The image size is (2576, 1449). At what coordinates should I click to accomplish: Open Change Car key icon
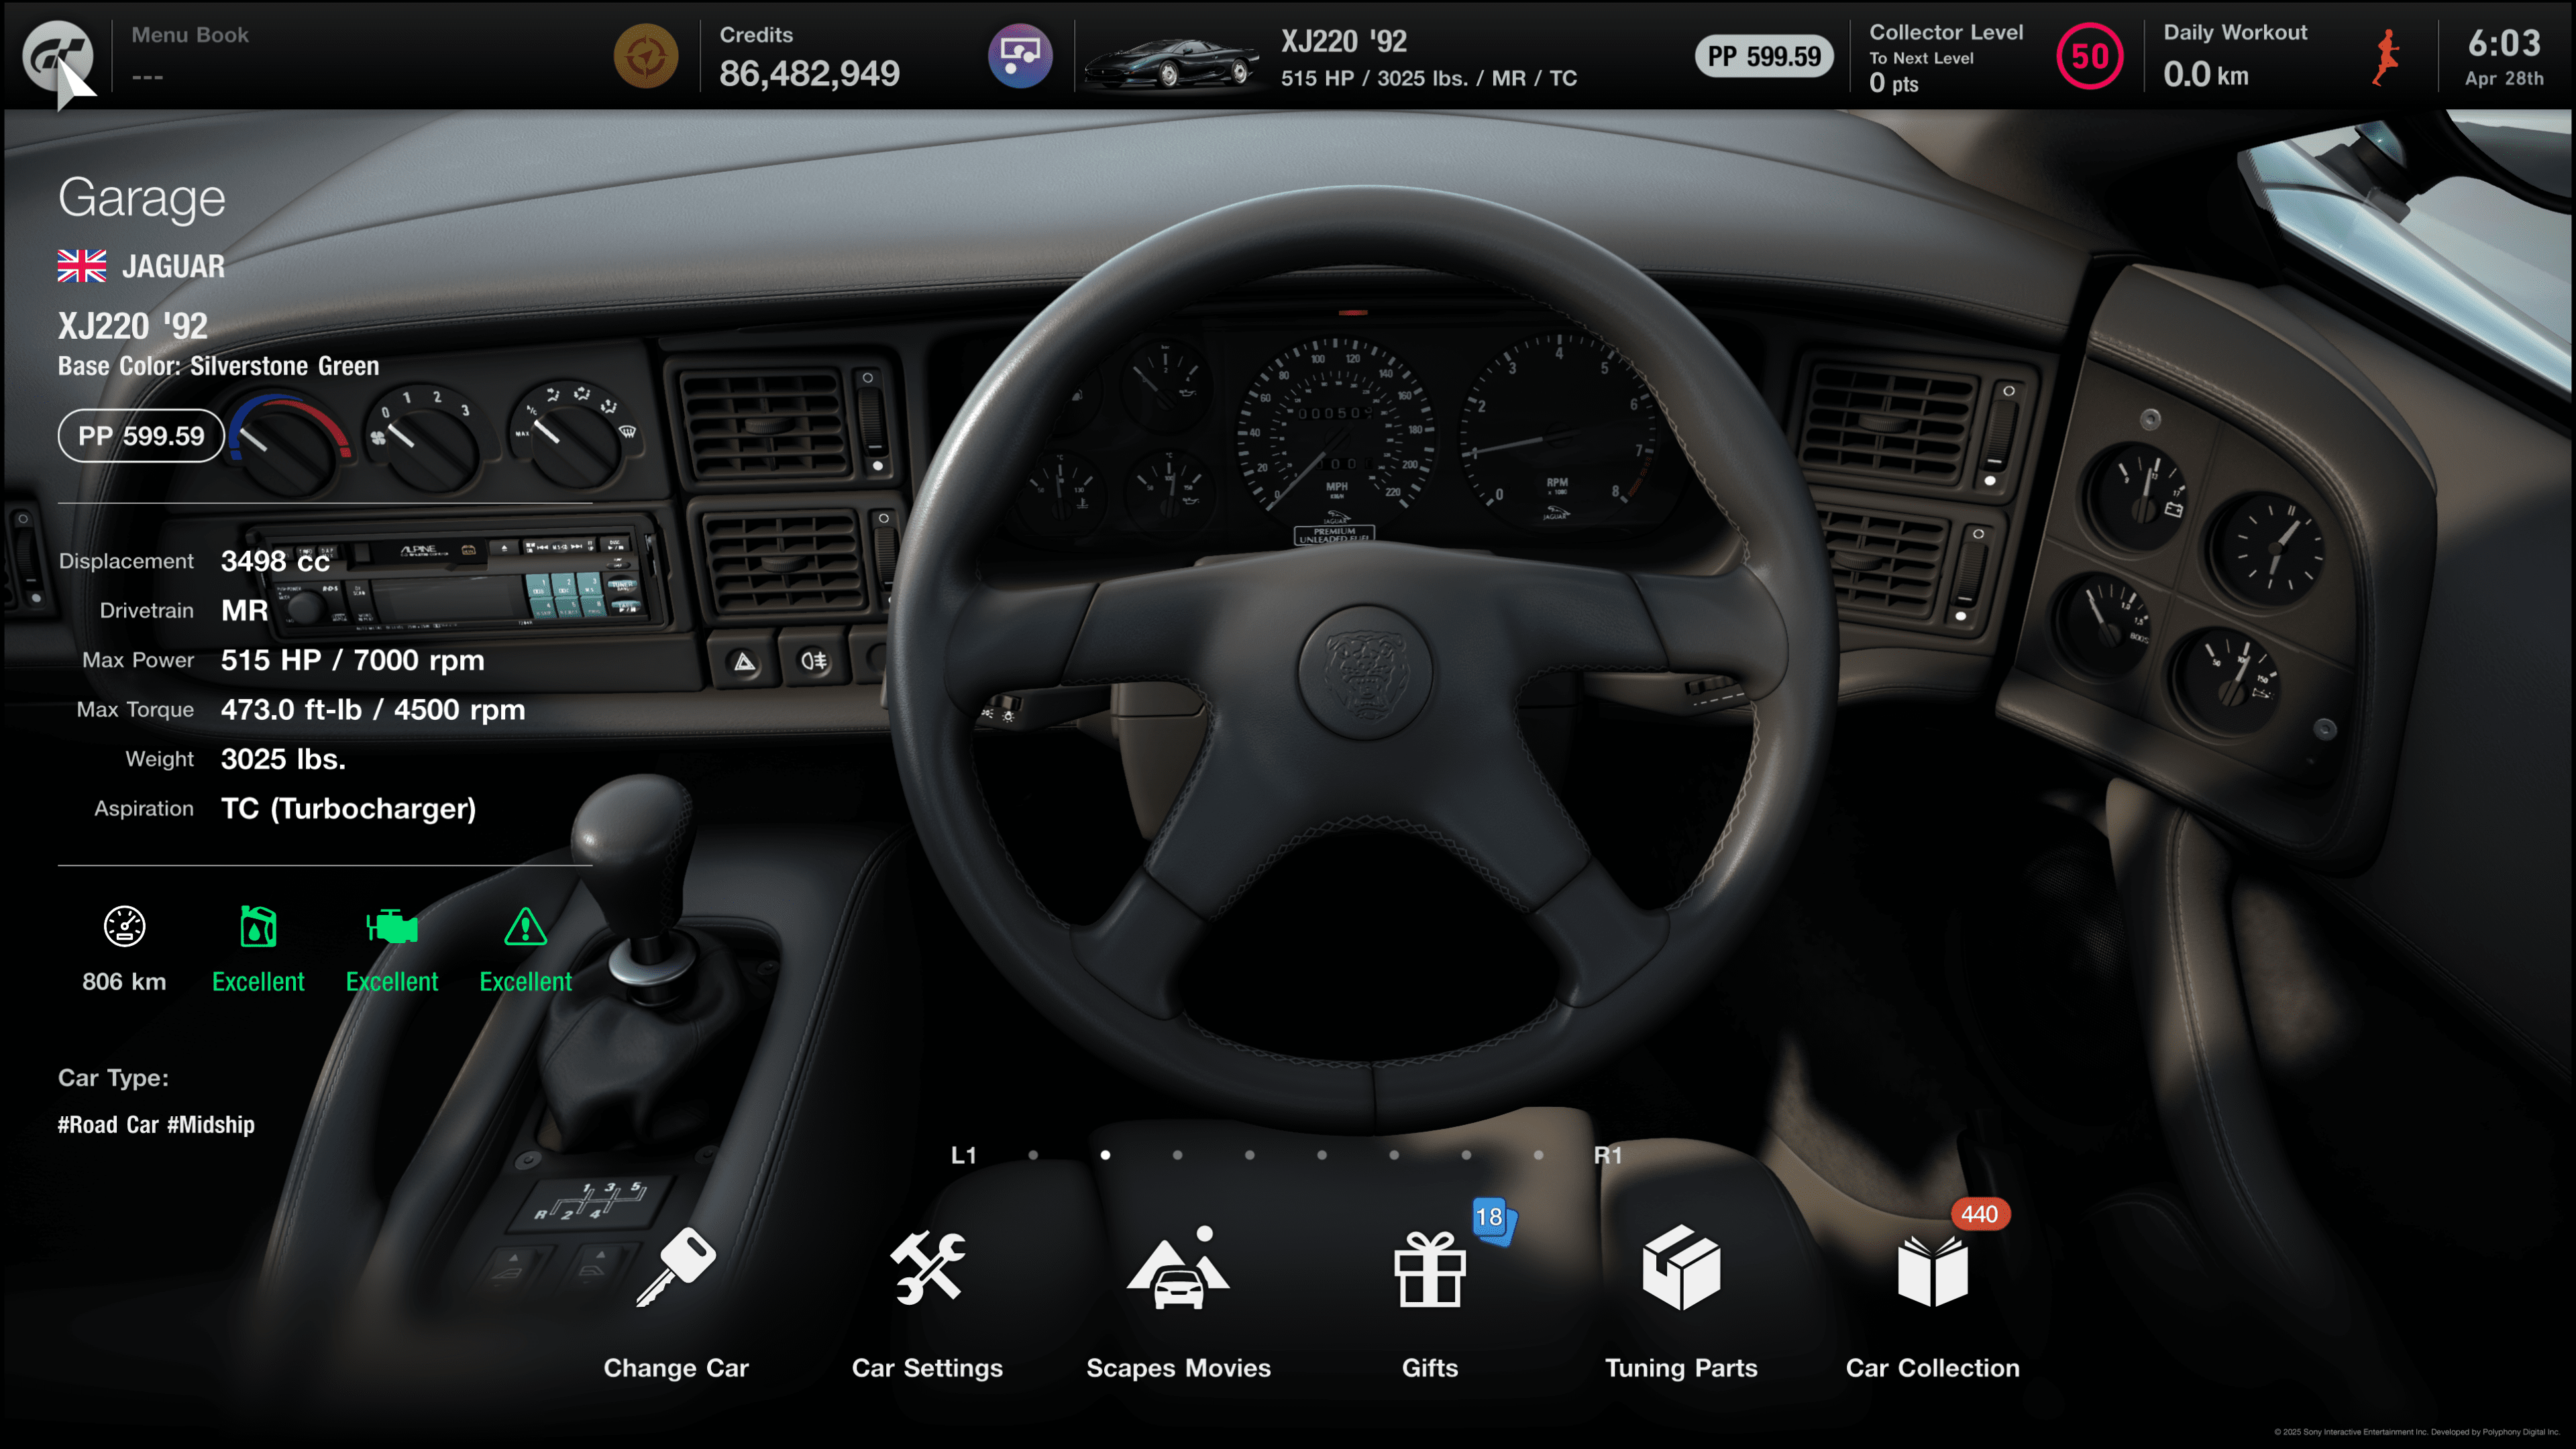[676, 1267]
